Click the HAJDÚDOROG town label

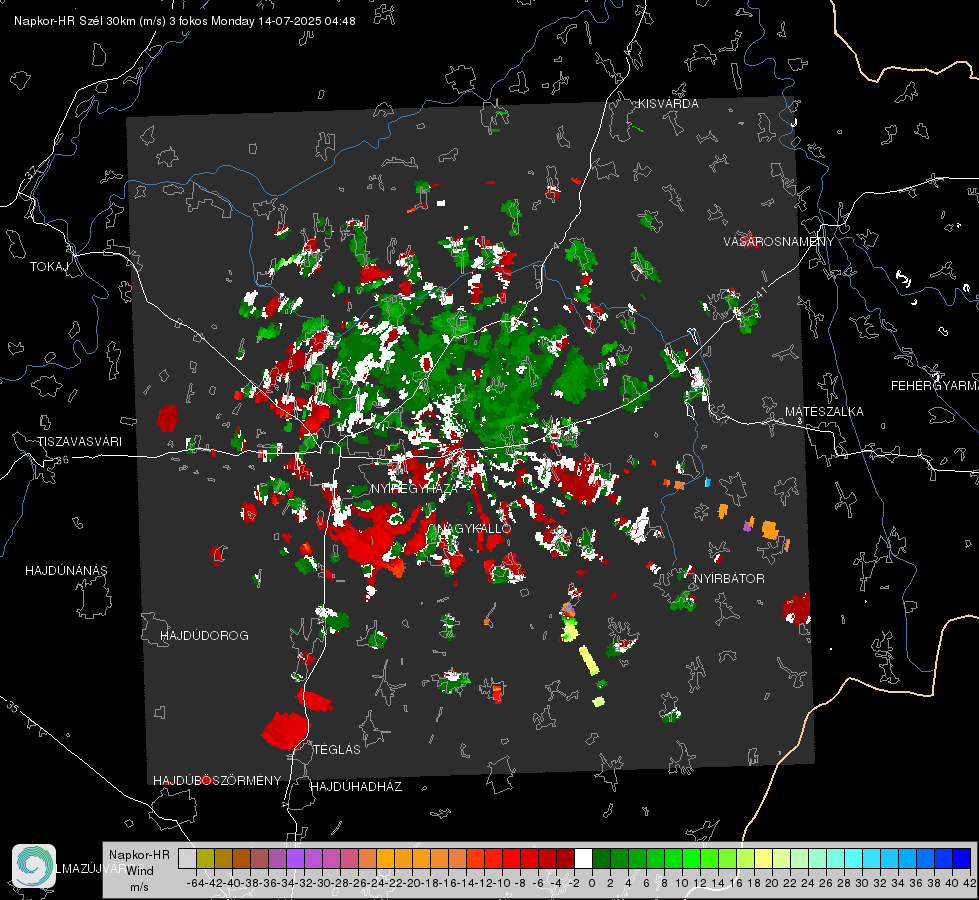coord(204,635)
